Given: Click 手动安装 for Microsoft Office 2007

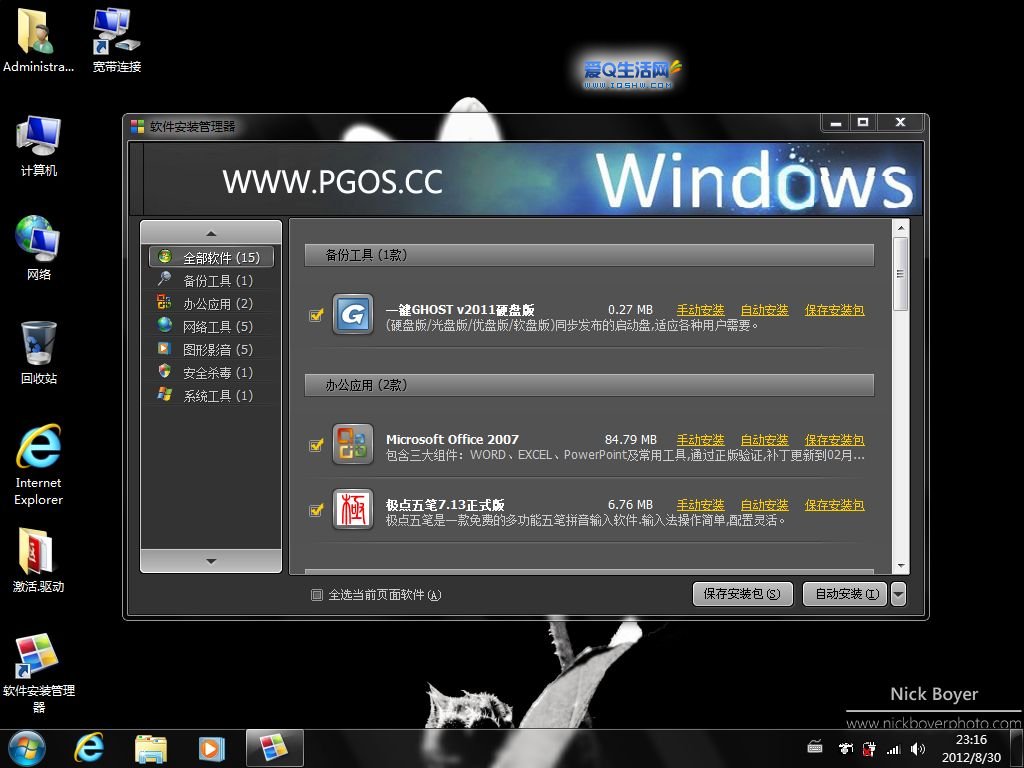Looking at the screenshot, I should pos(700,440).
